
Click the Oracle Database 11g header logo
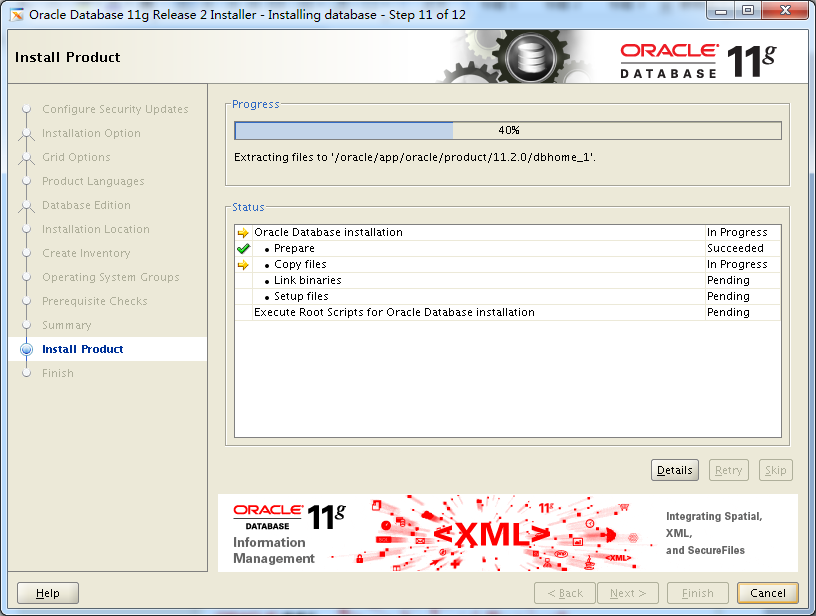coord(698,60)
